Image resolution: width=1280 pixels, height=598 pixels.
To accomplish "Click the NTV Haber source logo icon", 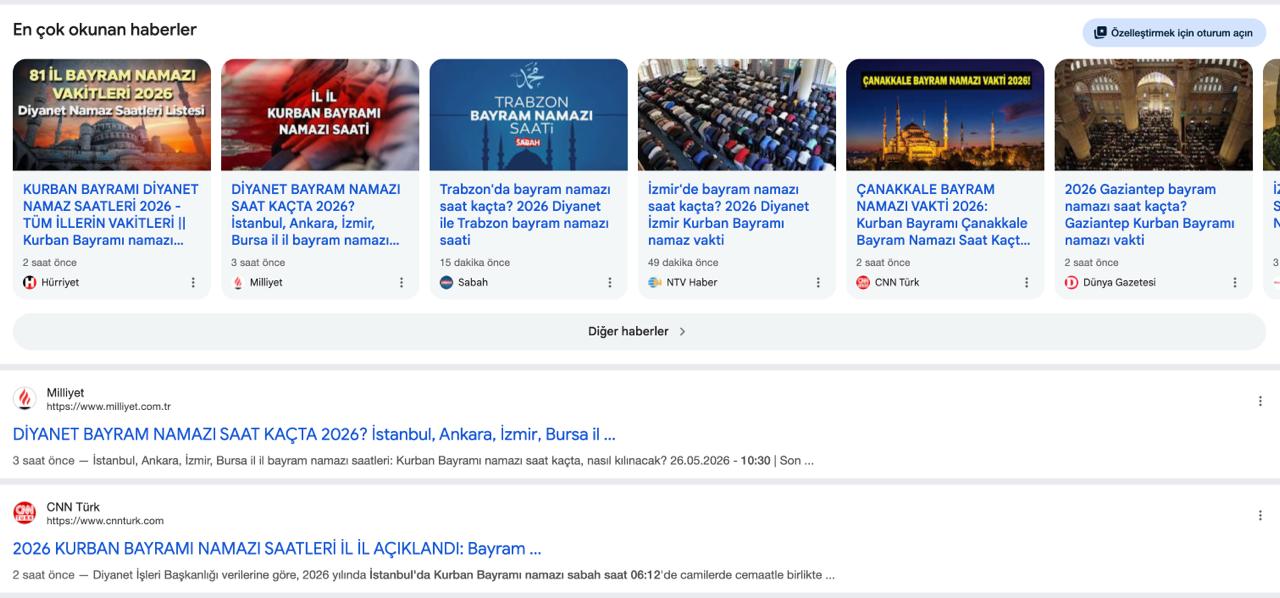I will point(655,283).
